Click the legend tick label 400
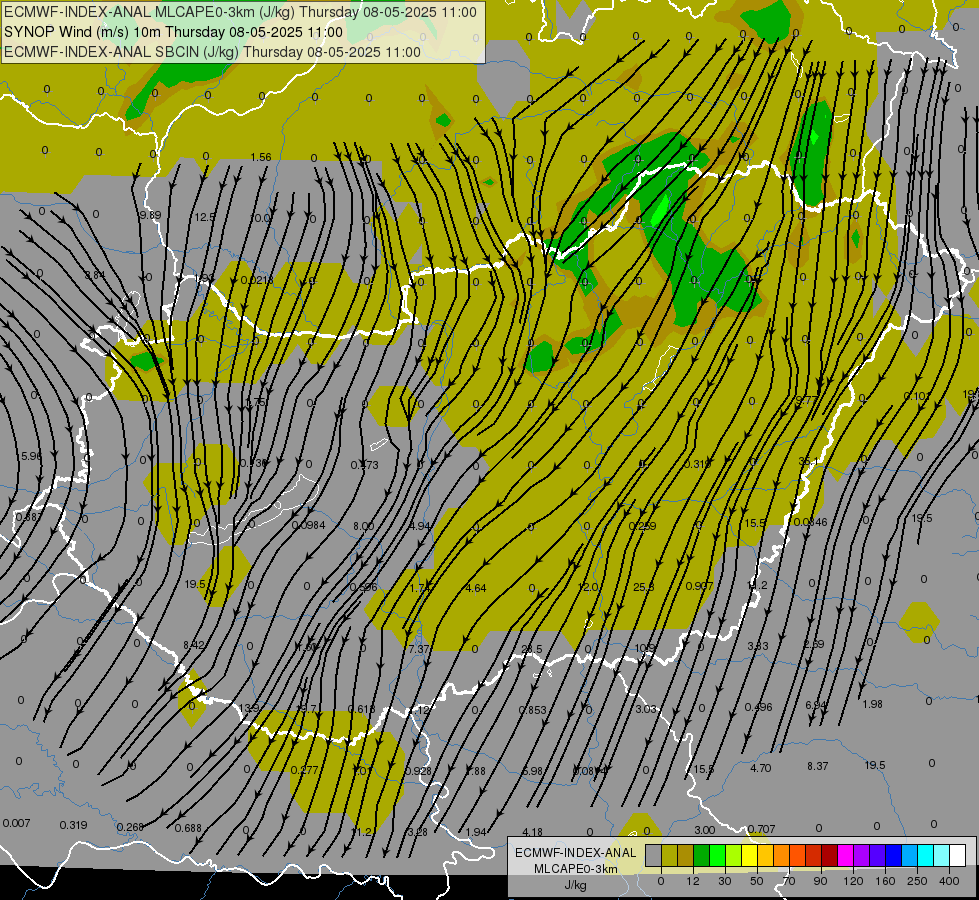The width and height of the screenshot is (979, 900). pos(949,881)
